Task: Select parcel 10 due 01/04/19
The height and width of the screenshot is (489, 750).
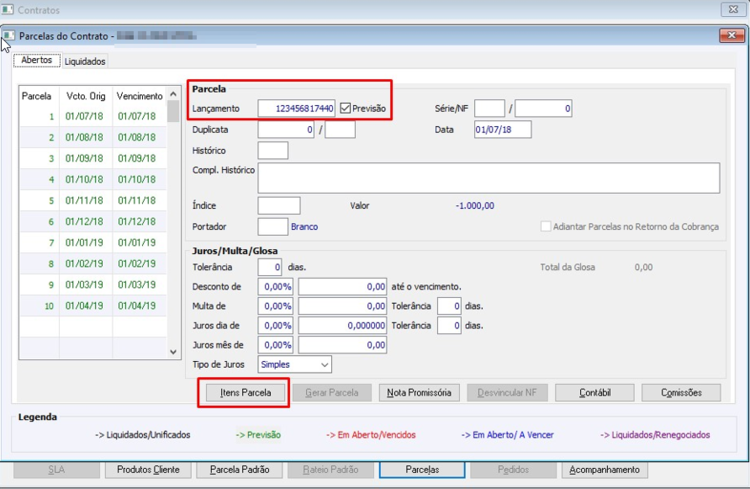Action: [93, 306]
